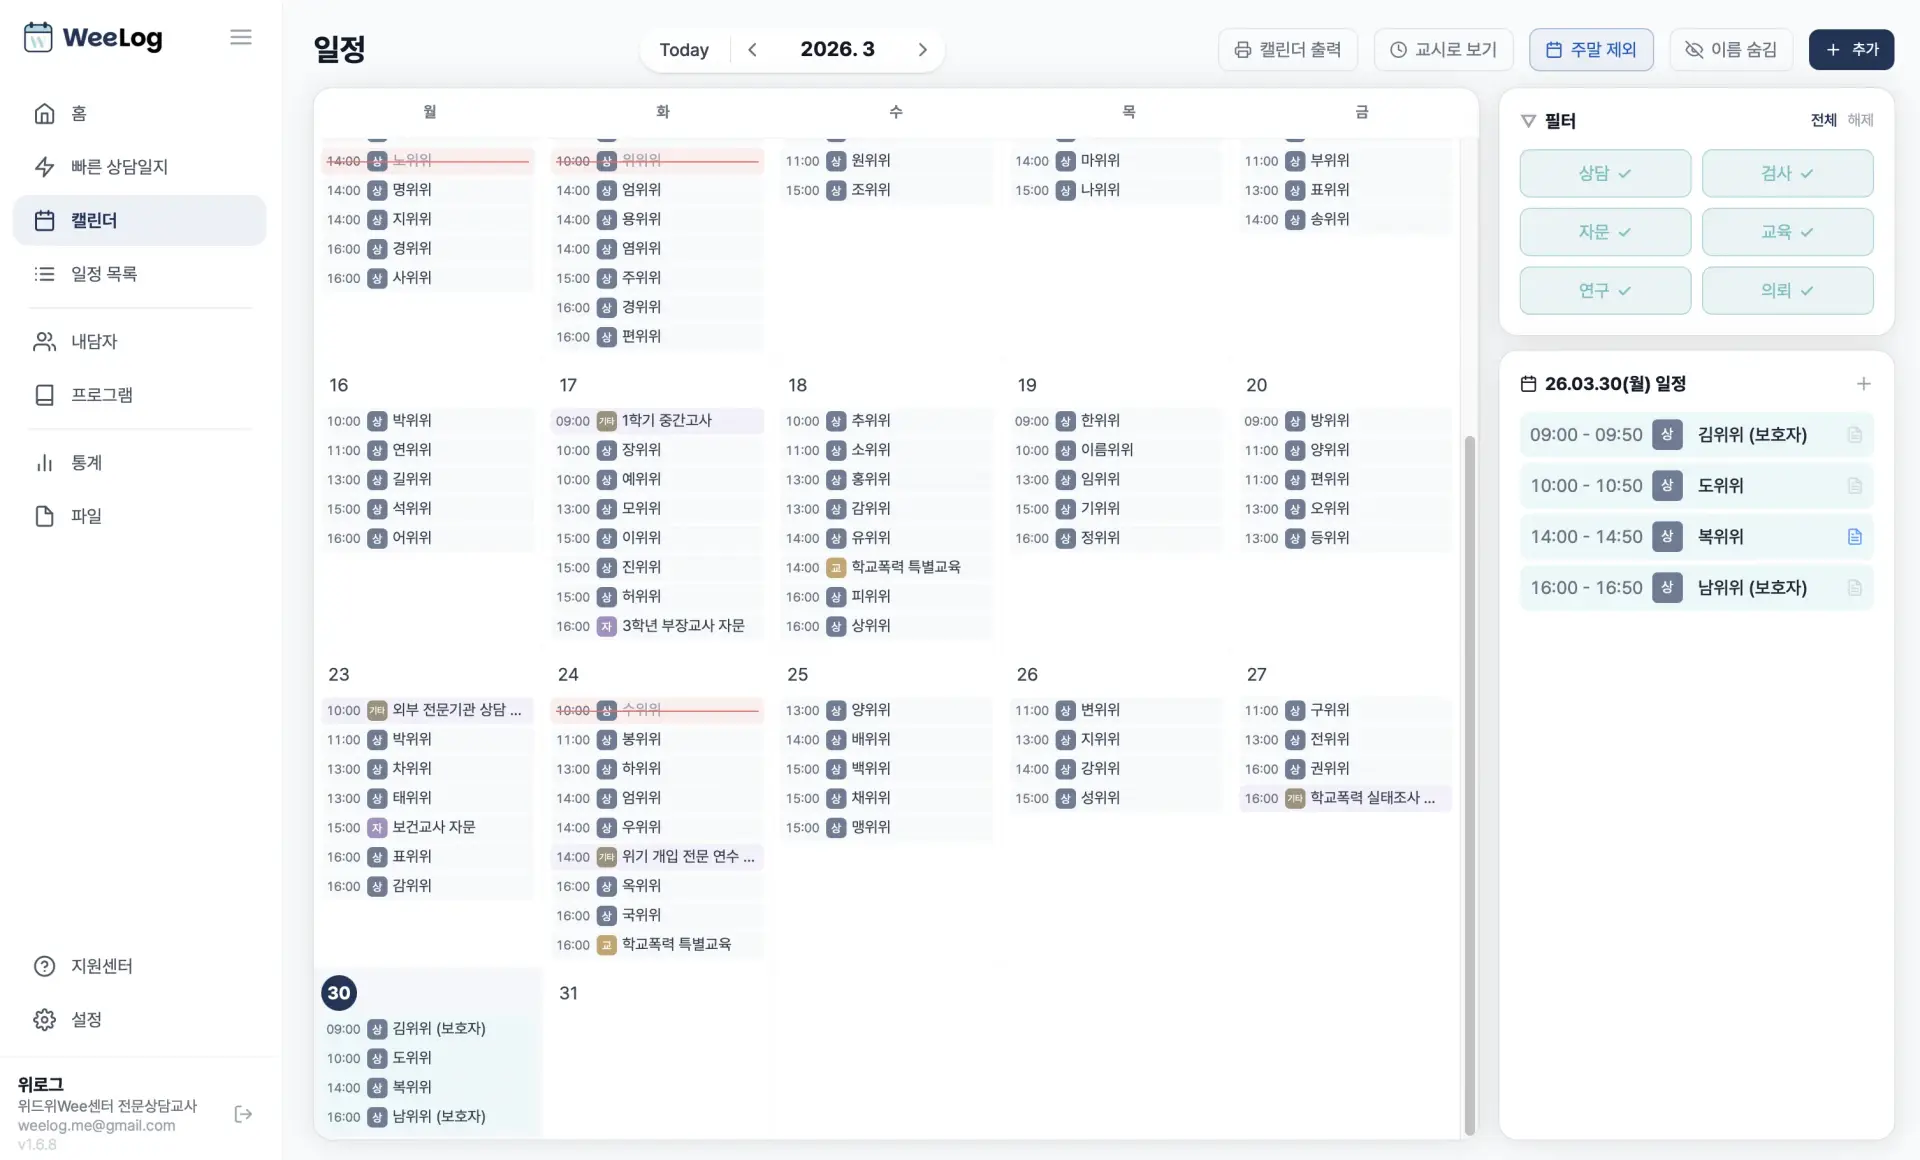Click plus icon to add 26.03.30 schedule
The height and width of the screenshot is (1160, 1920).
(1863, 384)
